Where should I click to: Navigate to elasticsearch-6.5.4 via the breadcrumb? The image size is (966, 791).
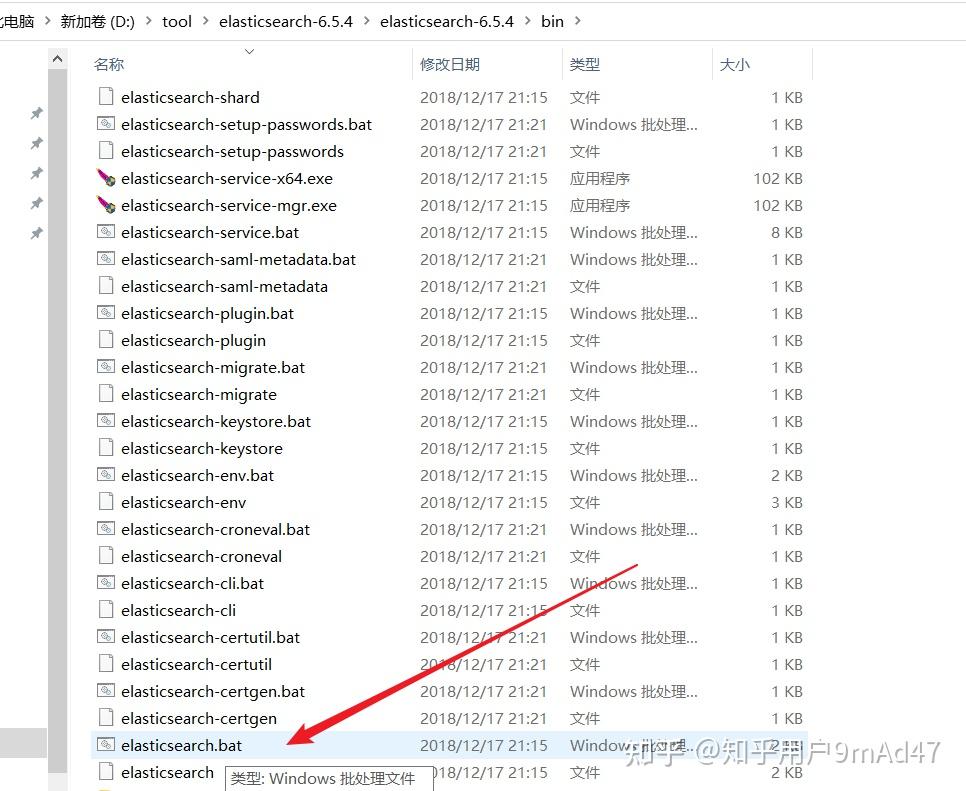[286, 21]
